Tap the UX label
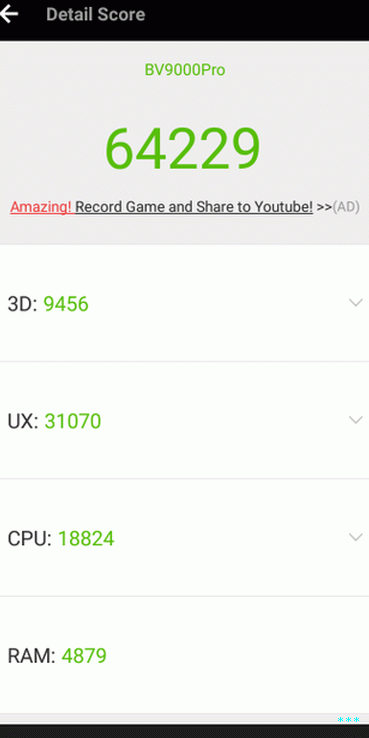This screenshot has width=369, height=738. coord(23,421)
